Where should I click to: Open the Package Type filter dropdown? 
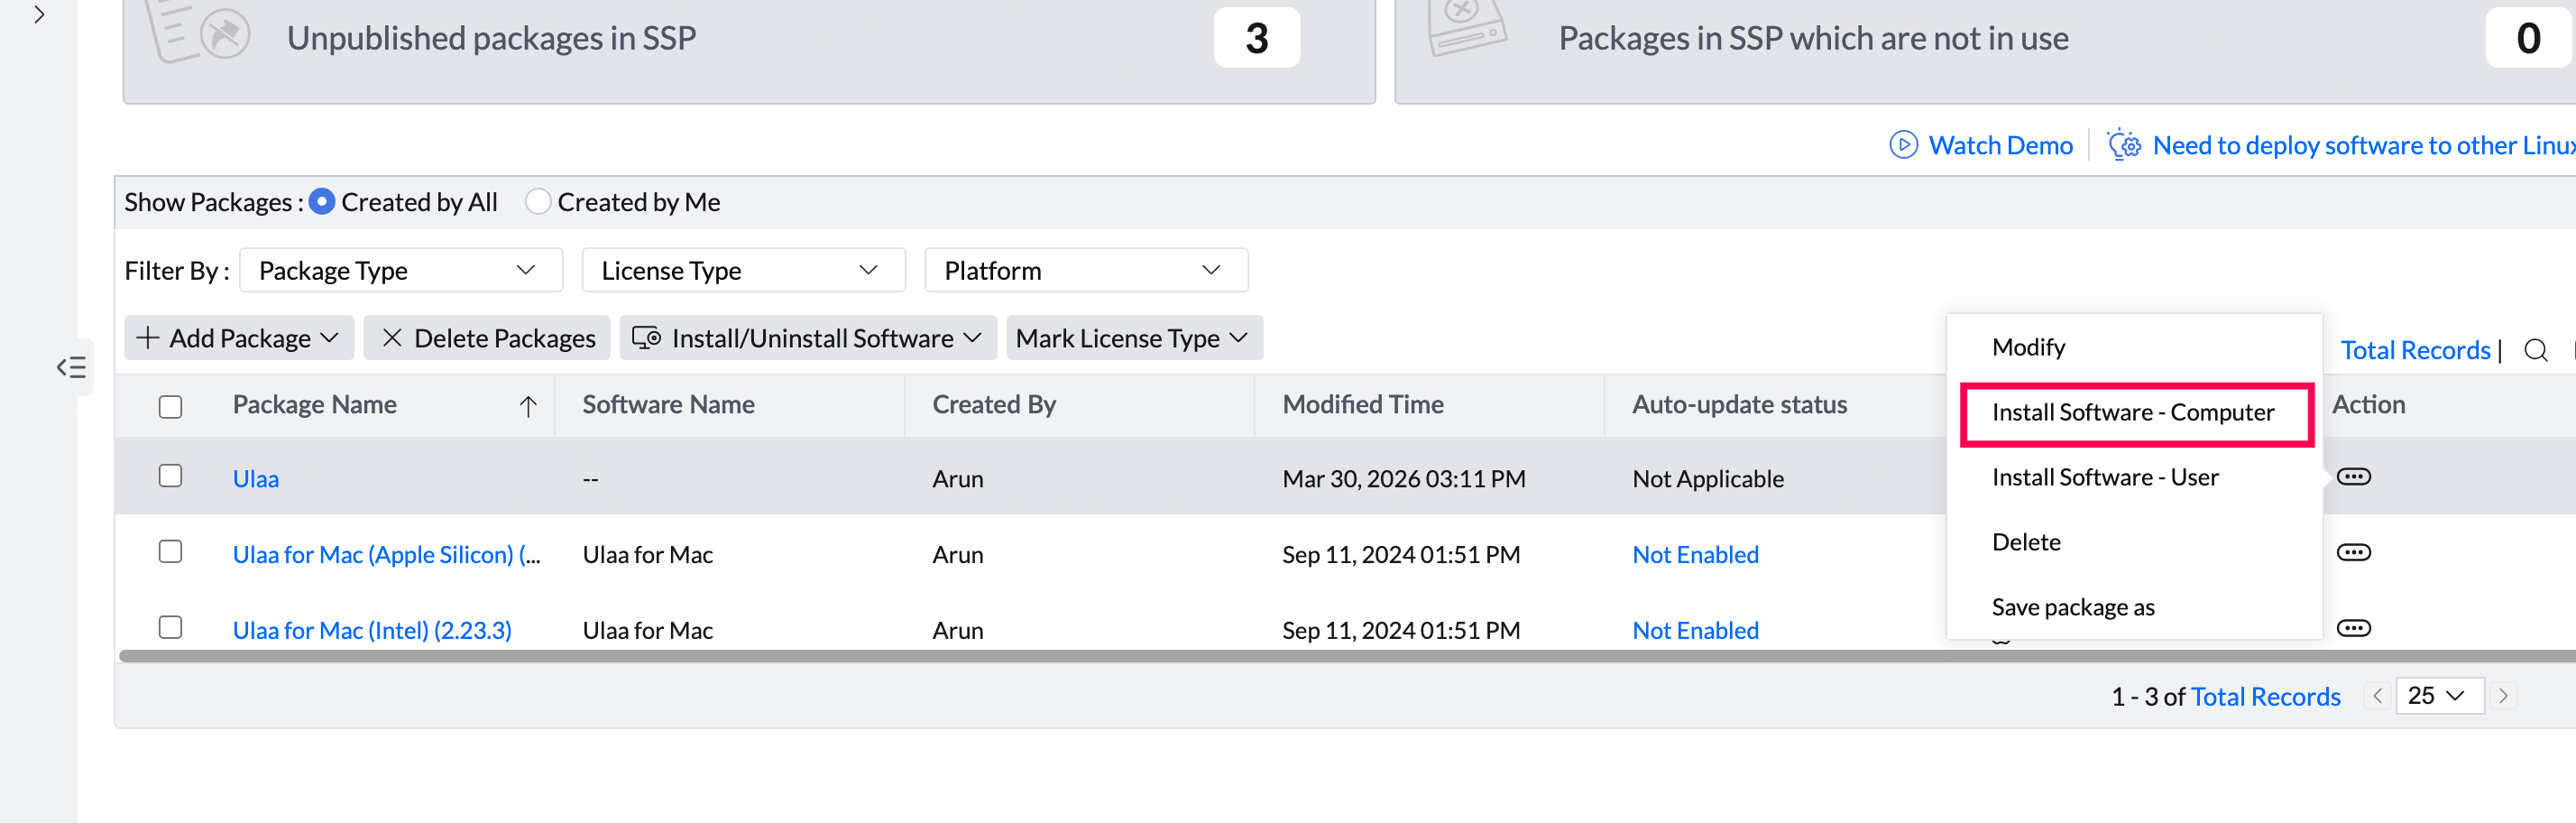(400, 270)
